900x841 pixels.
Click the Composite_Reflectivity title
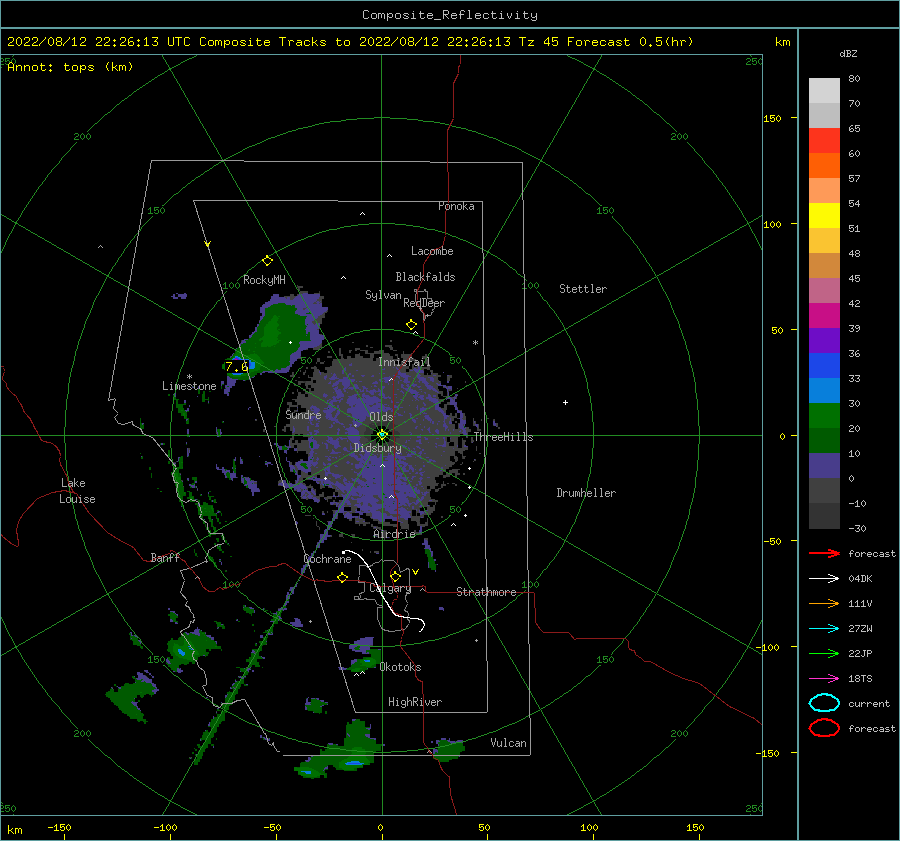pos(449,15)
